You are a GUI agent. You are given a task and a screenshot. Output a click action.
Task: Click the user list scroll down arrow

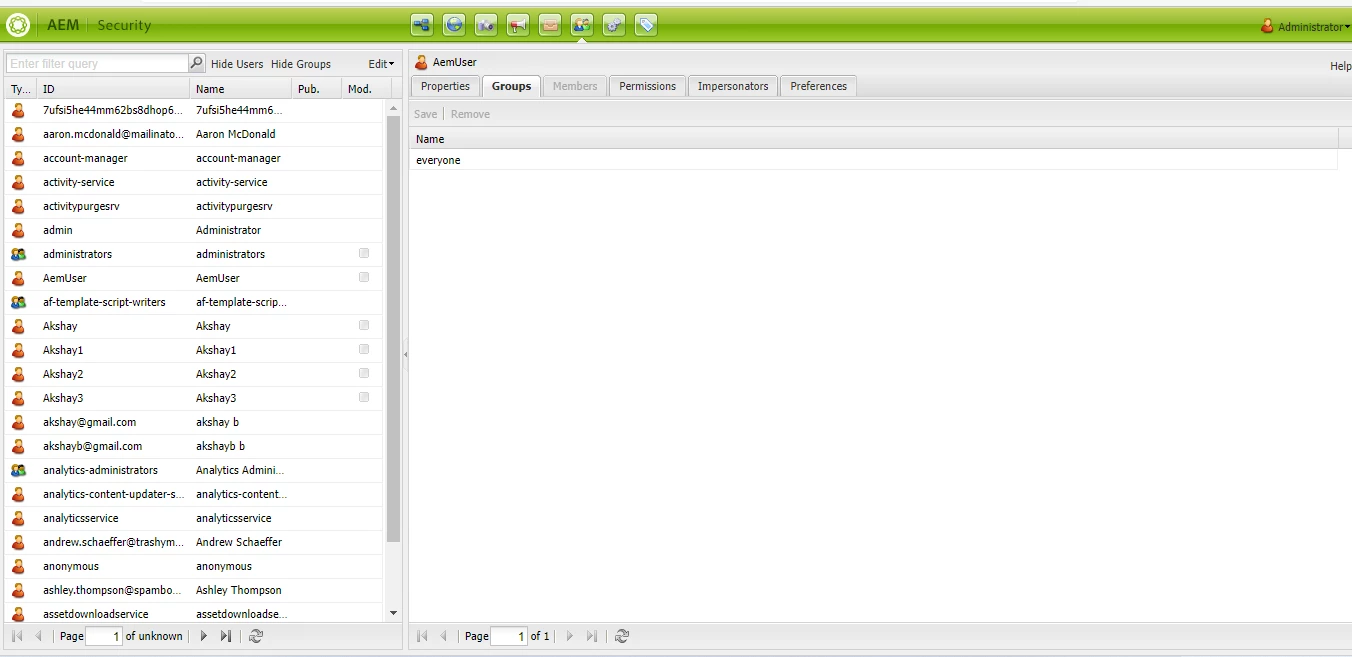pos(393,613)
